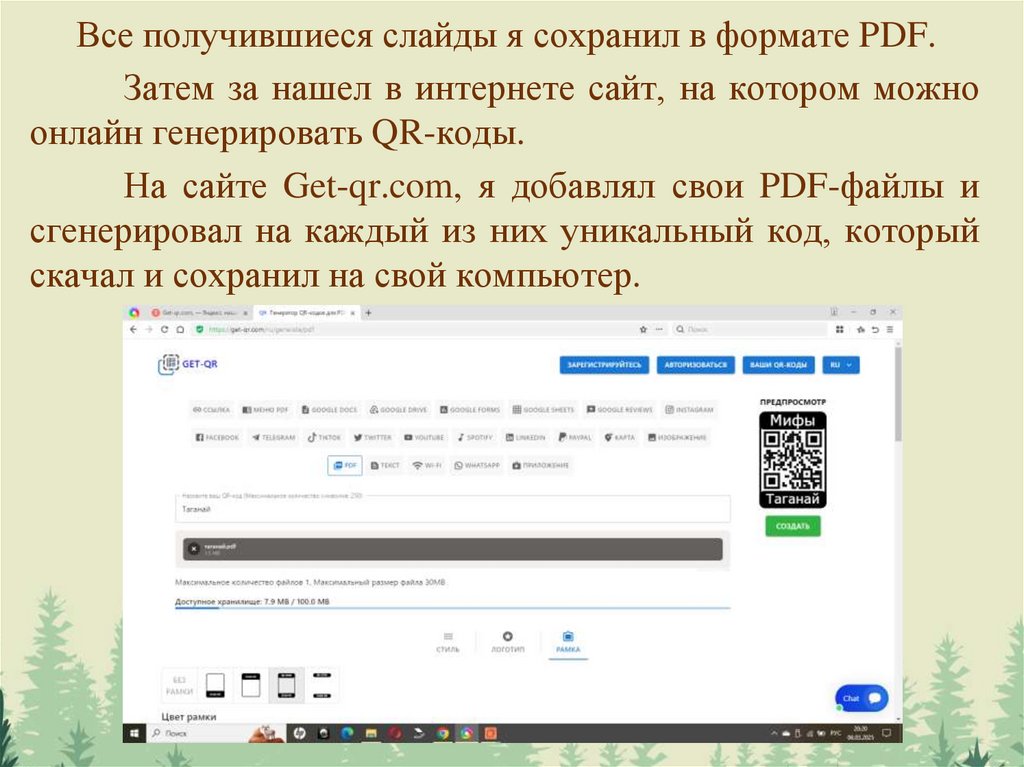Remove the uploaded таганай.pdf file
This screenshot has width=1024, height=767.
[x=193, y=549]
